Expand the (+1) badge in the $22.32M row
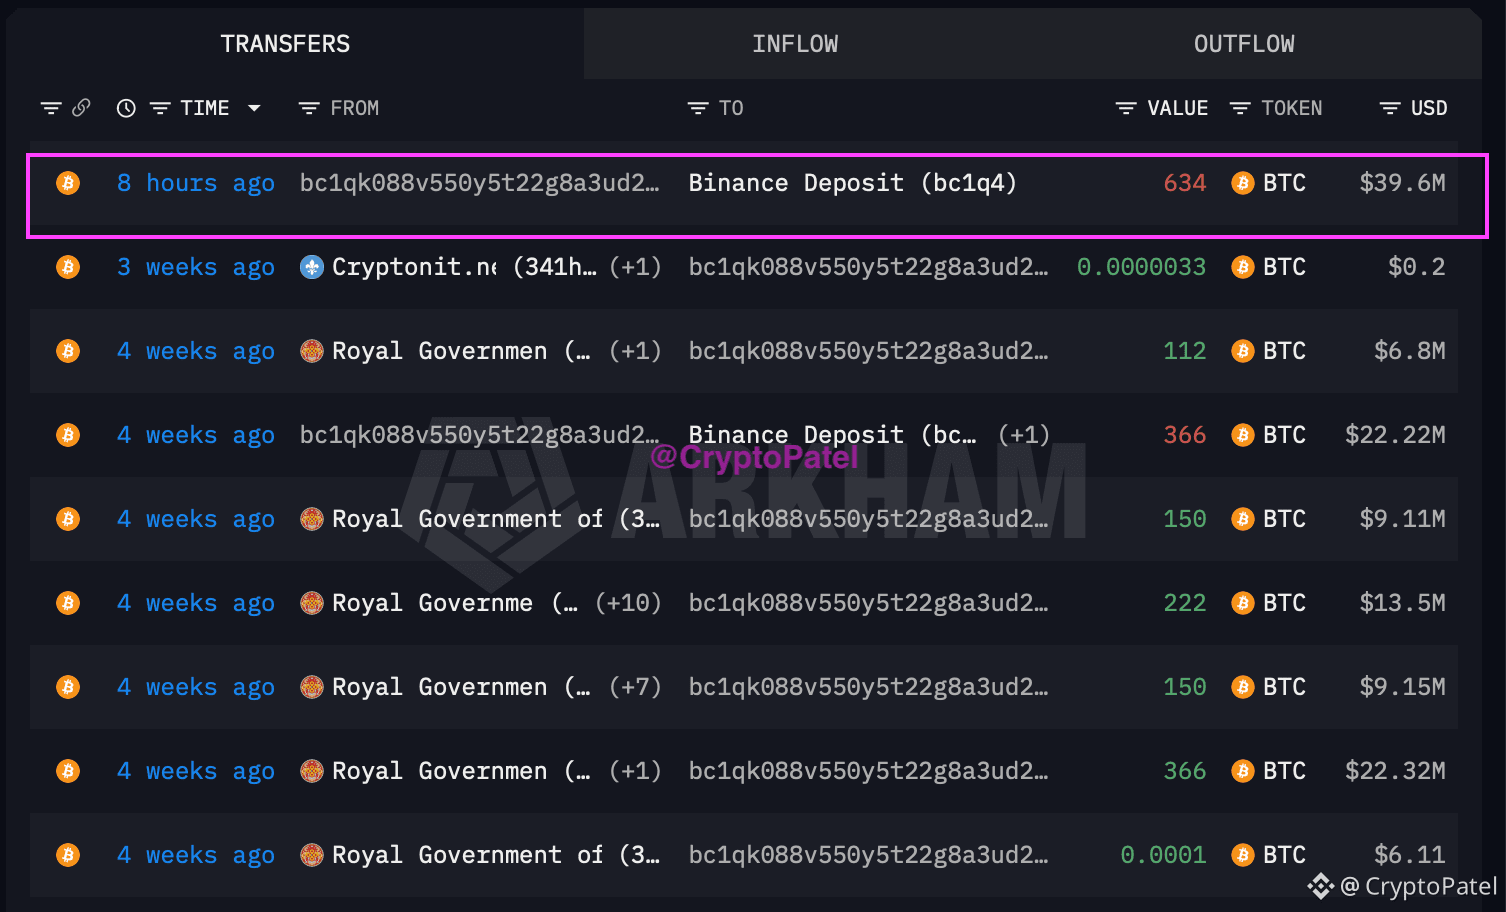The height and width of the screenshot is (912, 1506). coord(635,771)
